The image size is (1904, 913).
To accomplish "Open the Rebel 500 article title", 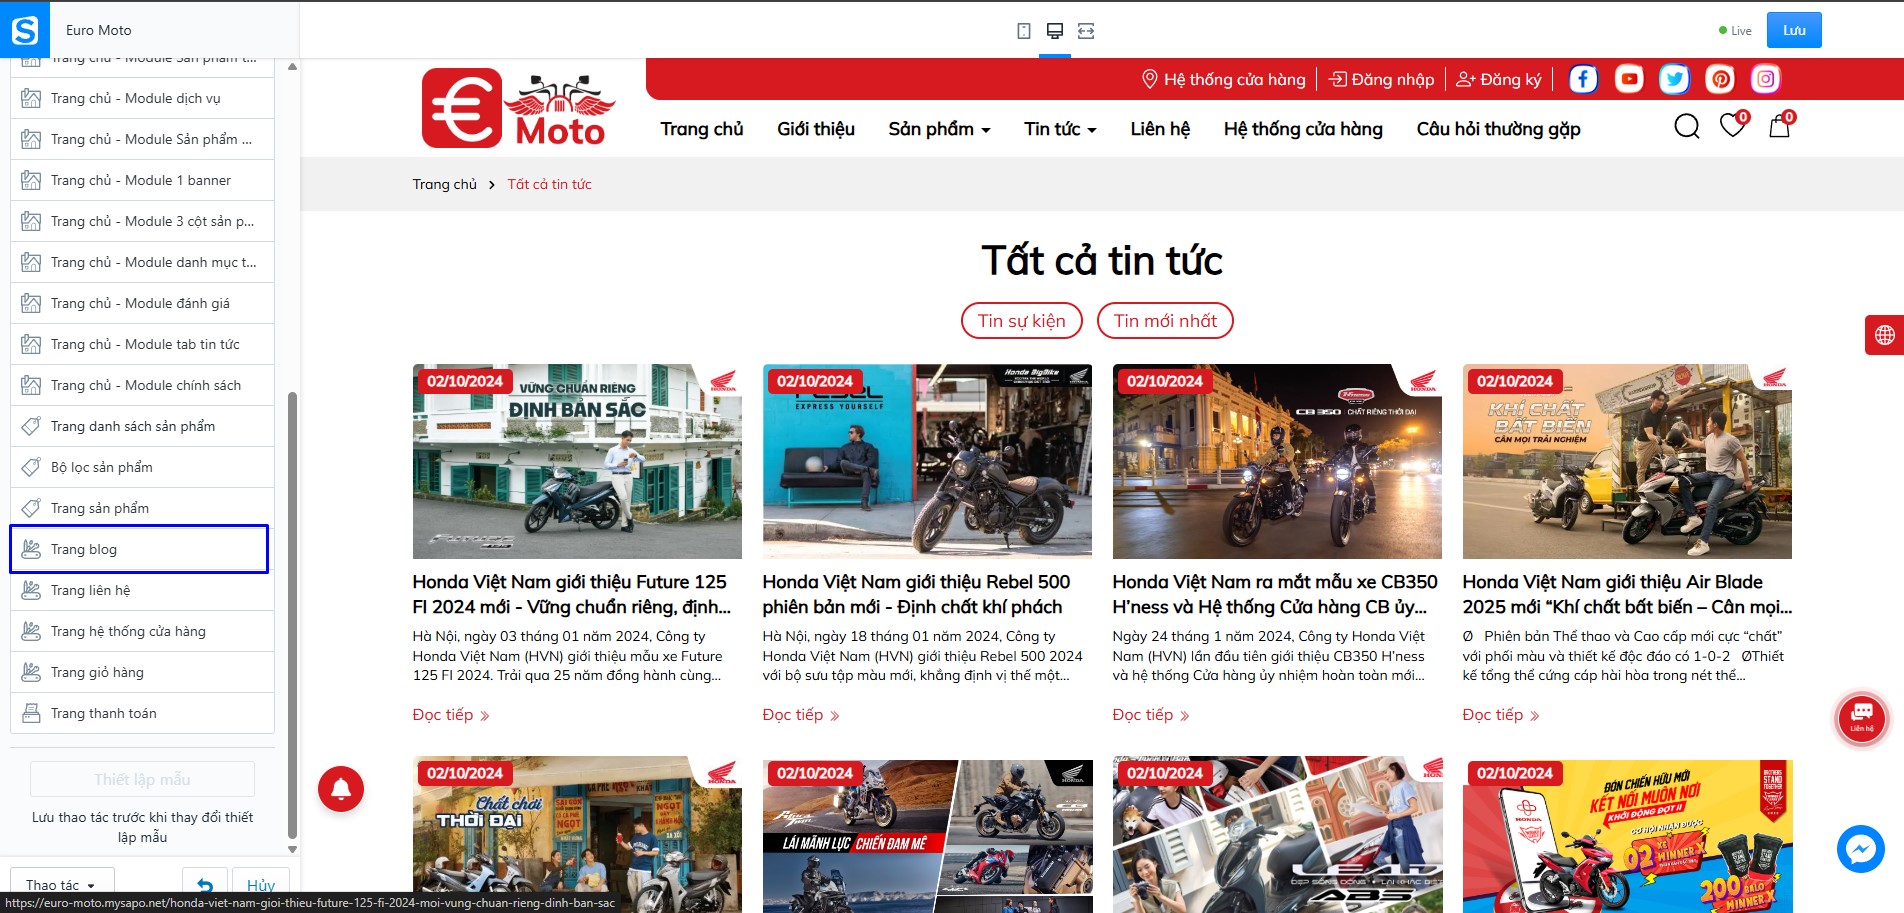I will [916, 594].
